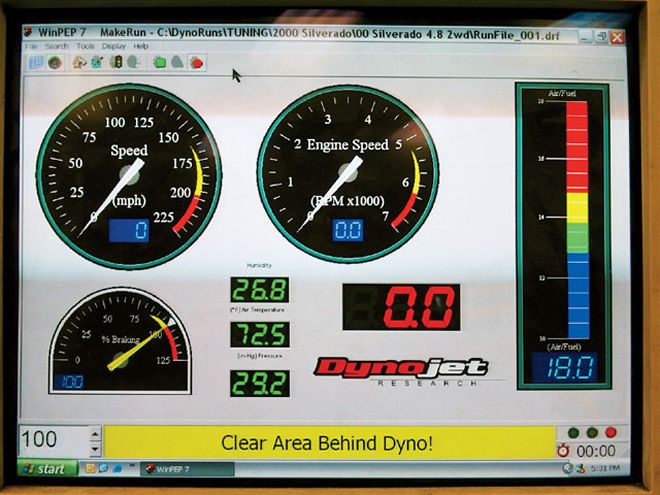
Task: Click the round green gauge toolbar icon
Action: tap(55, 63)
